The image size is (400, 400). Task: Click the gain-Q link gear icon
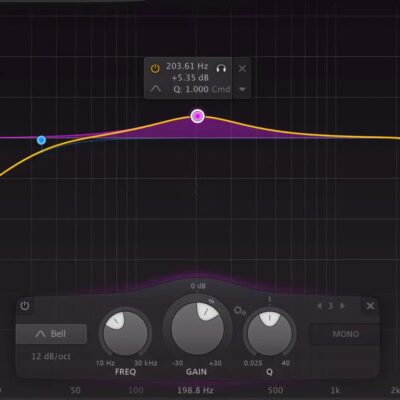(239, 311)
